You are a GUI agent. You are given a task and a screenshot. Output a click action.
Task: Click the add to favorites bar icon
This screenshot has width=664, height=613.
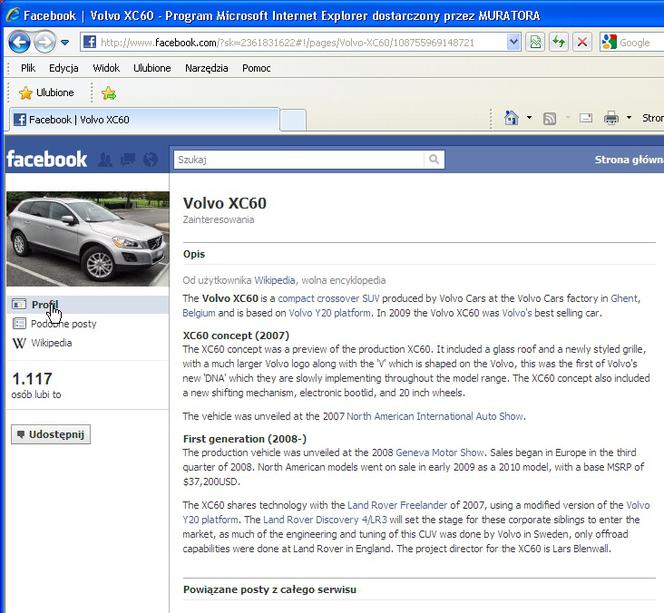(108, 93)
